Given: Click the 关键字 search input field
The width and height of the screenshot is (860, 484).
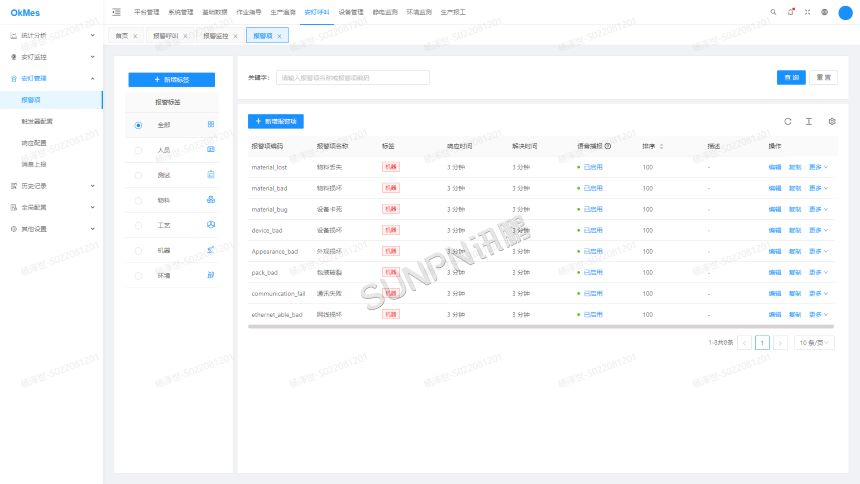Looking at the screenshot, I should click(352, 77).
